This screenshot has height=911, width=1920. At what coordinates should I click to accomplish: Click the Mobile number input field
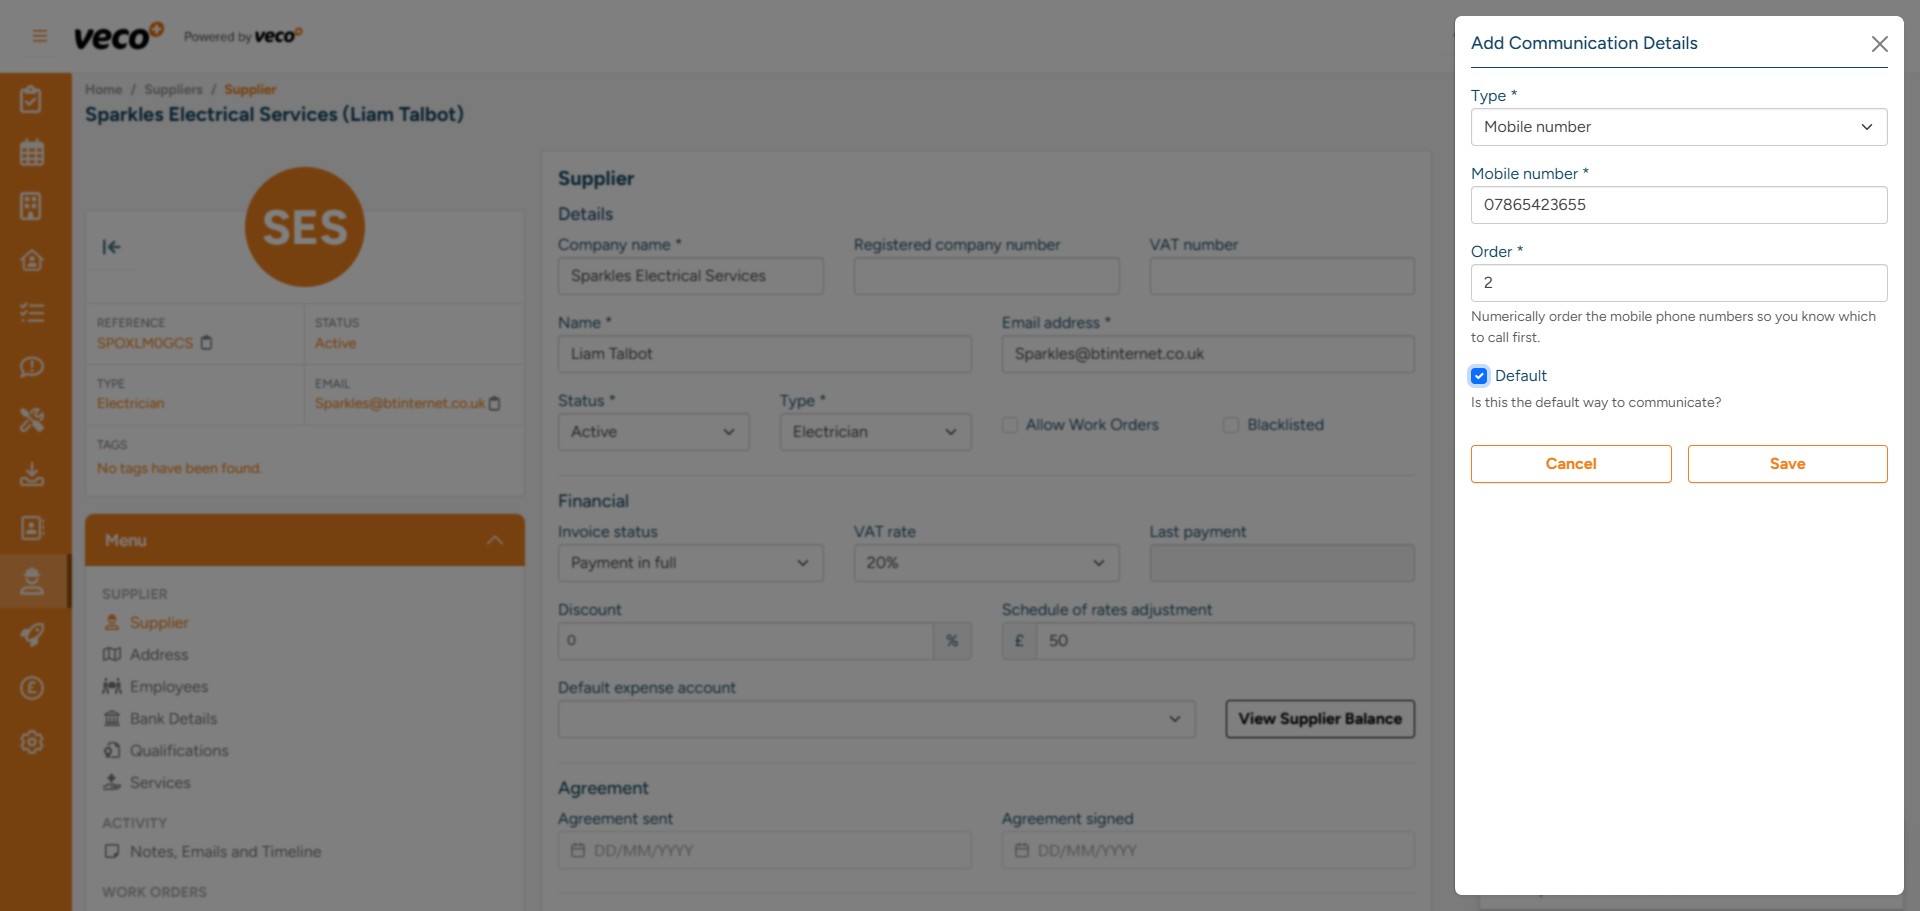(x=1679, y=205)
